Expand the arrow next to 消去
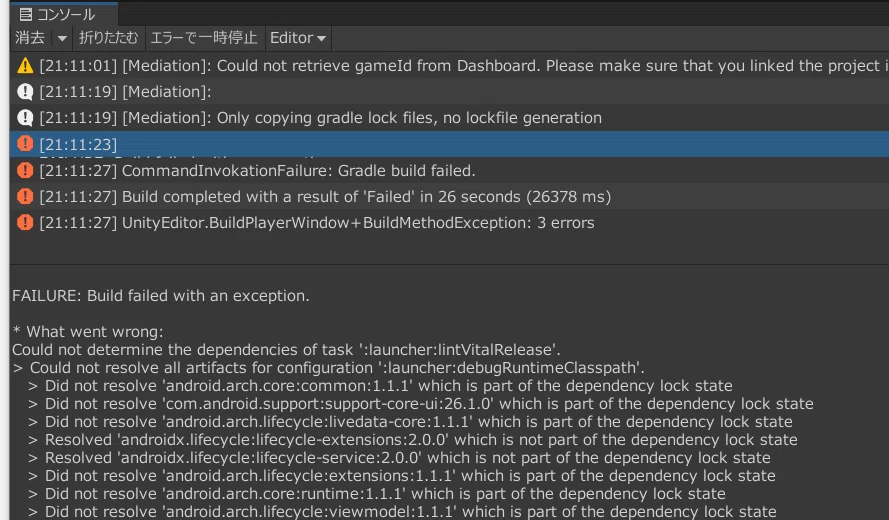 point(62,39)
